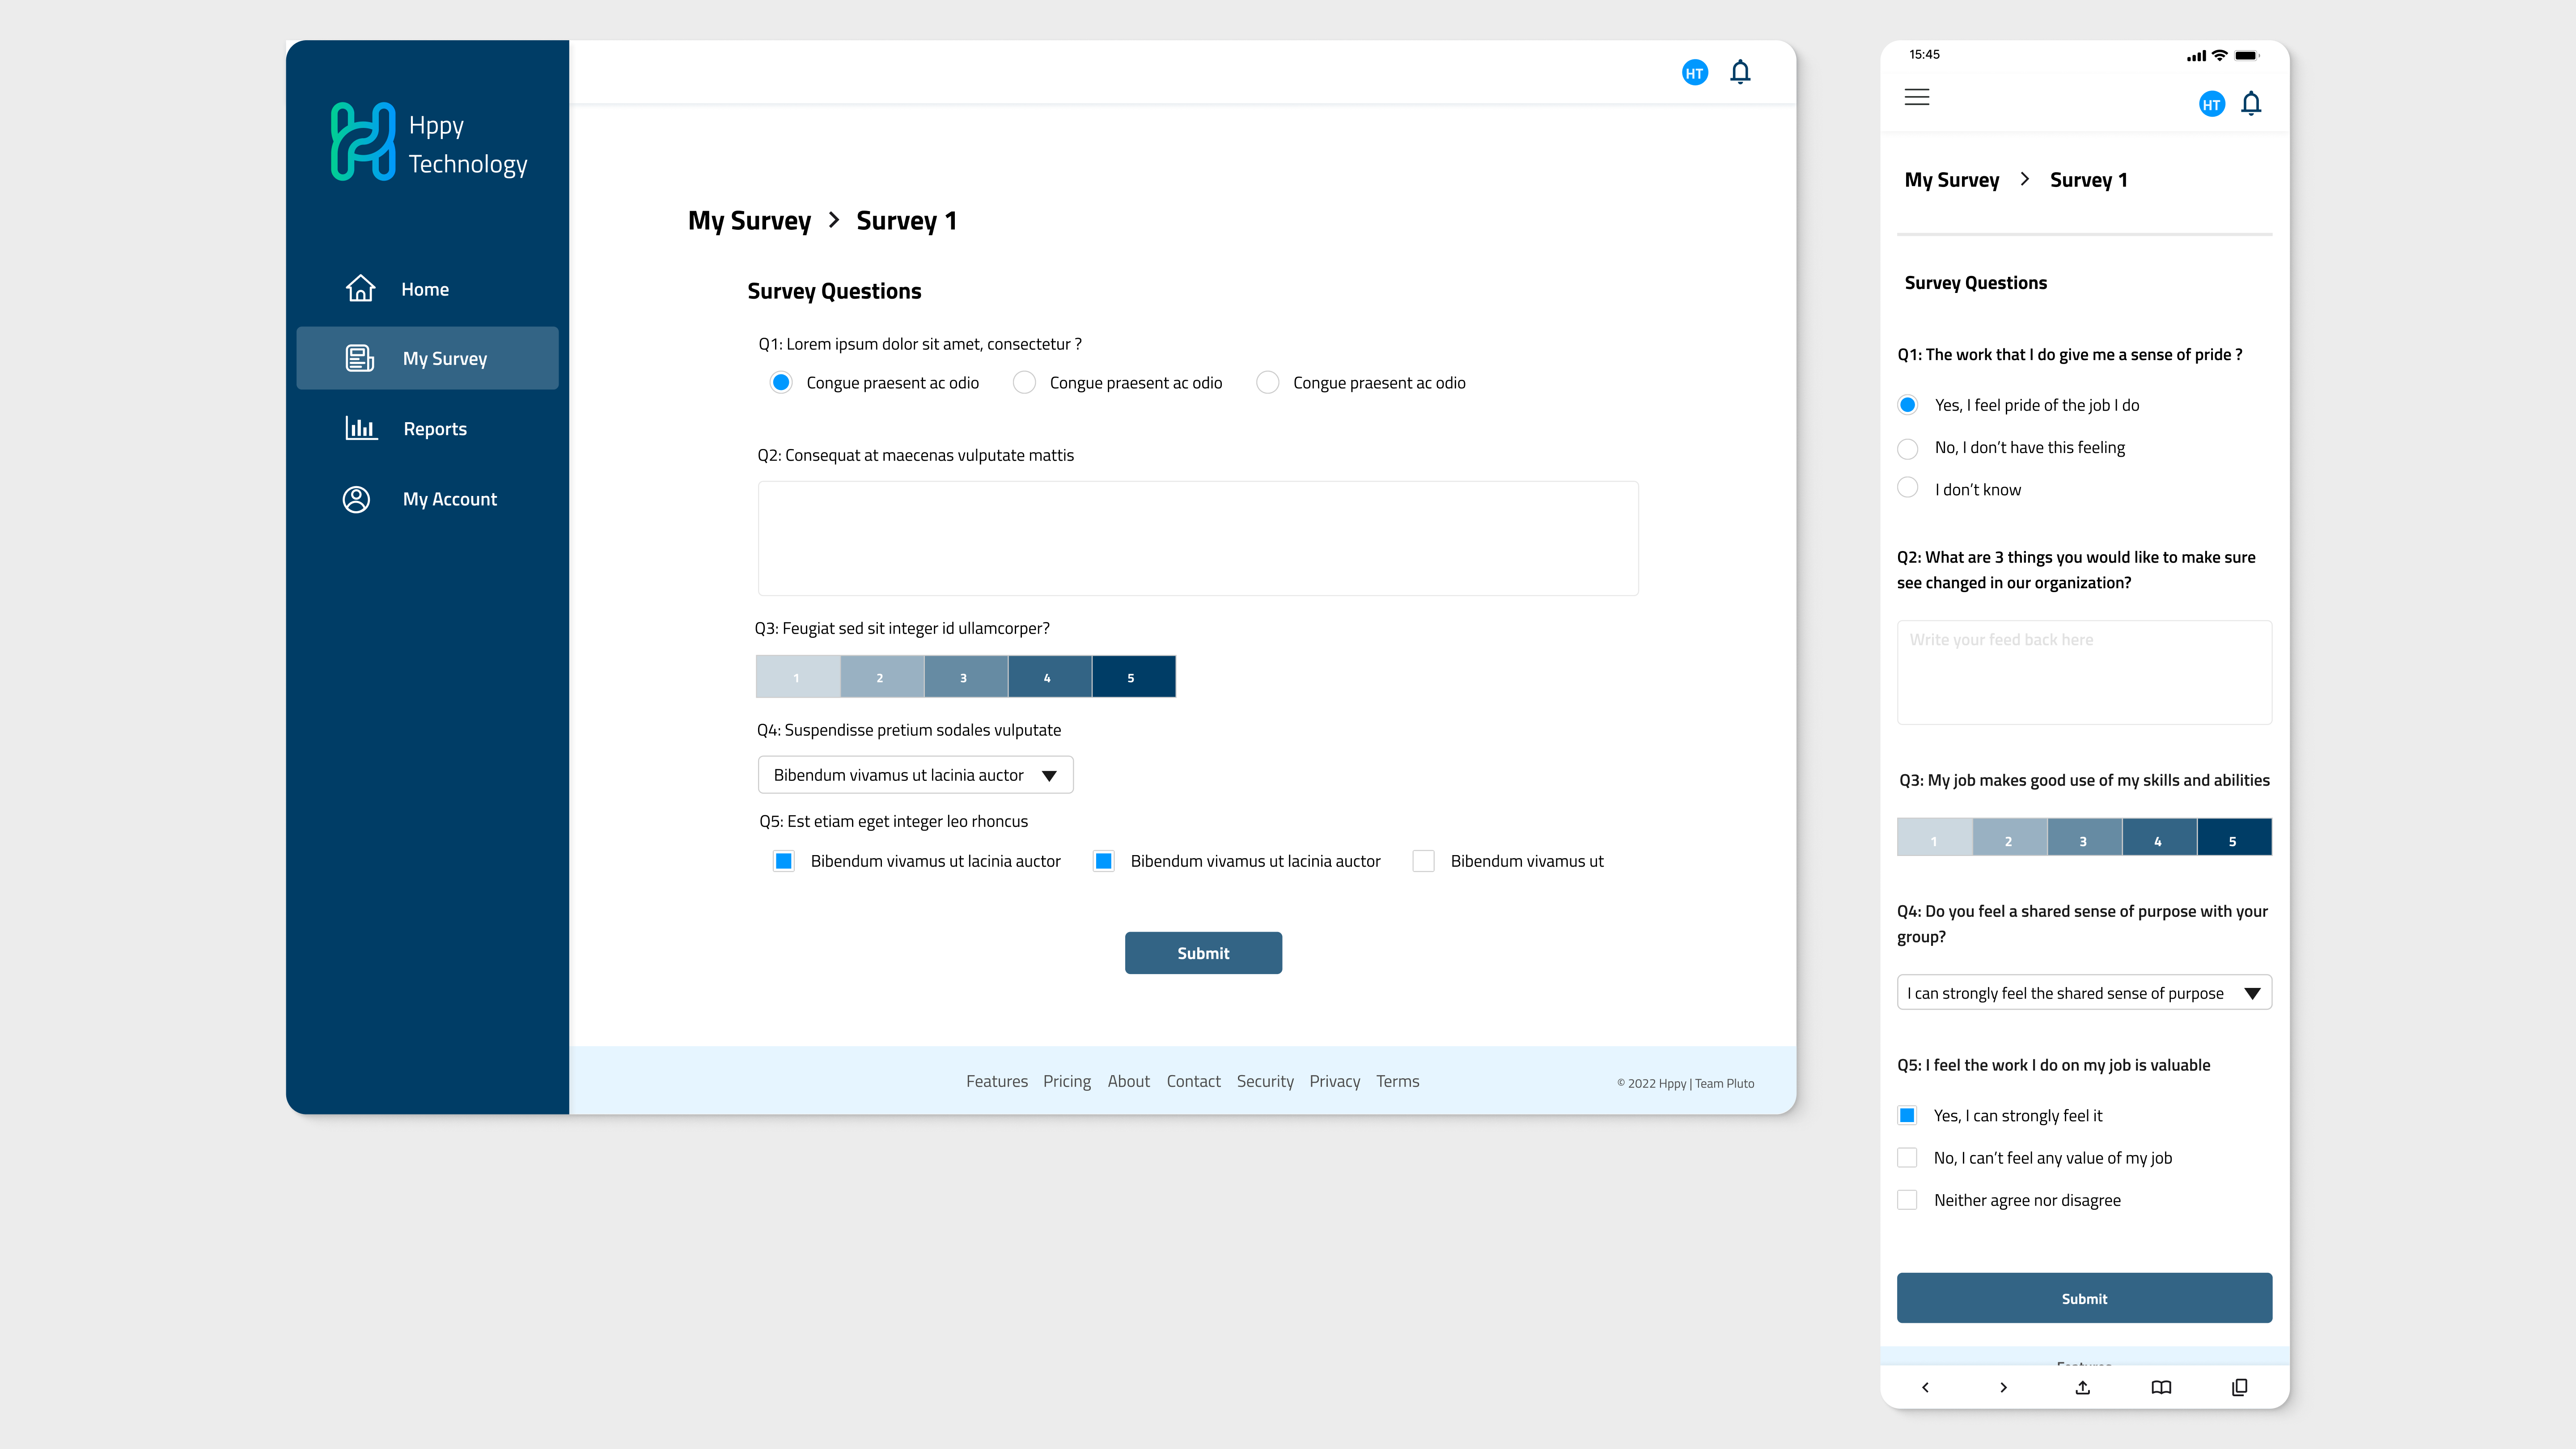This screenshot has width=2576, height=1449.
Task: Open the Security footer link
Action: click(1265, 1081)
